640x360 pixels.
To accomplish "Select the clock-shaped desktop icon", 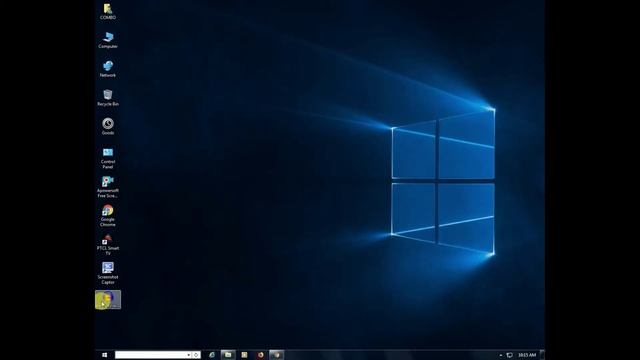I will [x=108, y=127].
